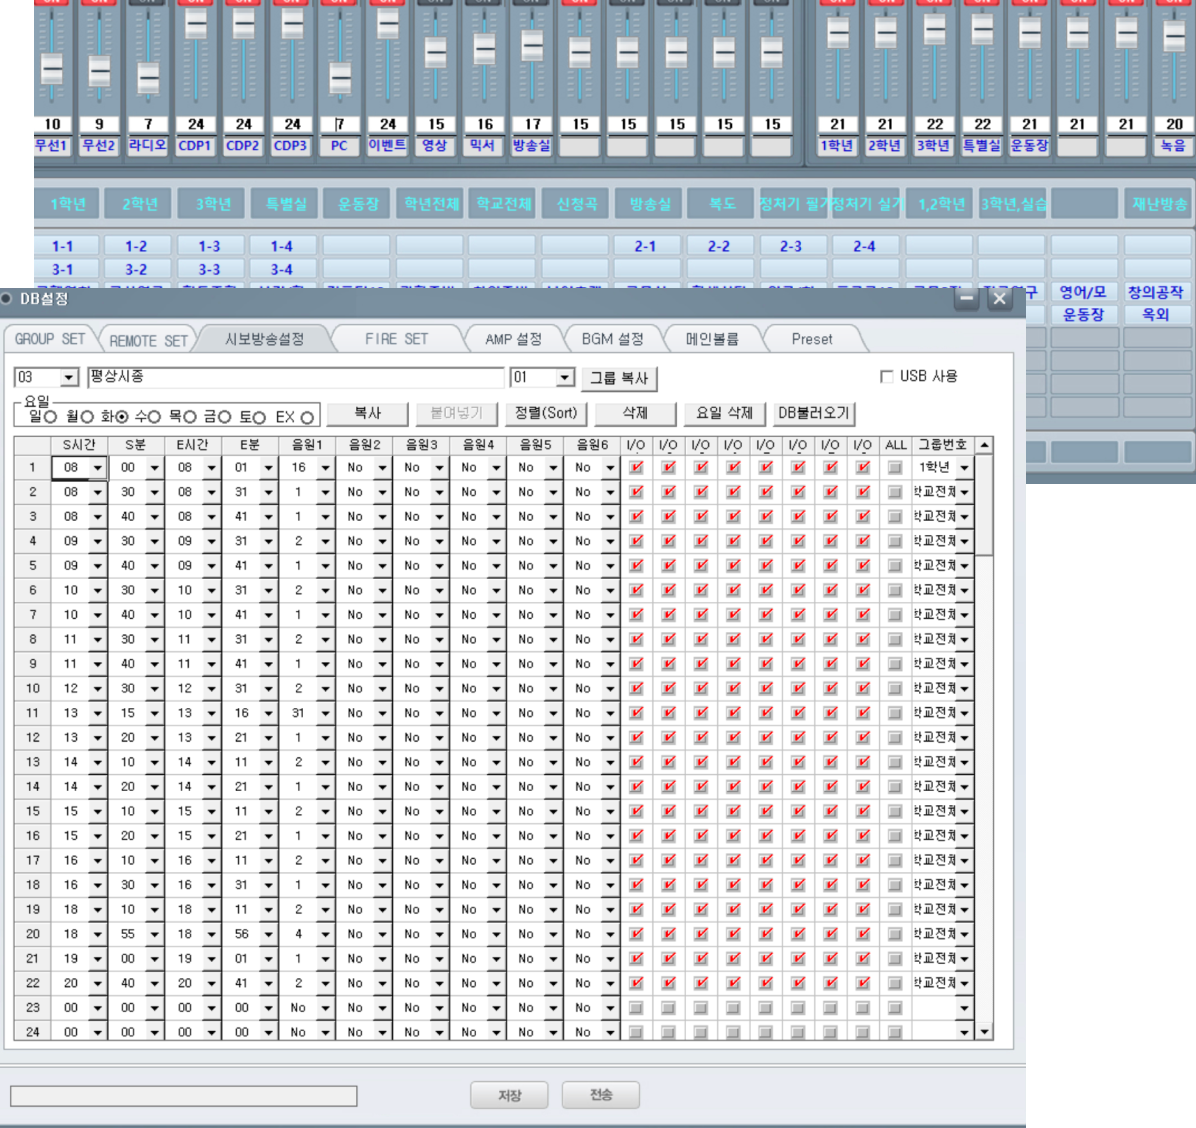Check first I/O checkbox in row 24
Image resolution: width=1196 pixels, height=1128 pixels.
(x=635, y=1033)
